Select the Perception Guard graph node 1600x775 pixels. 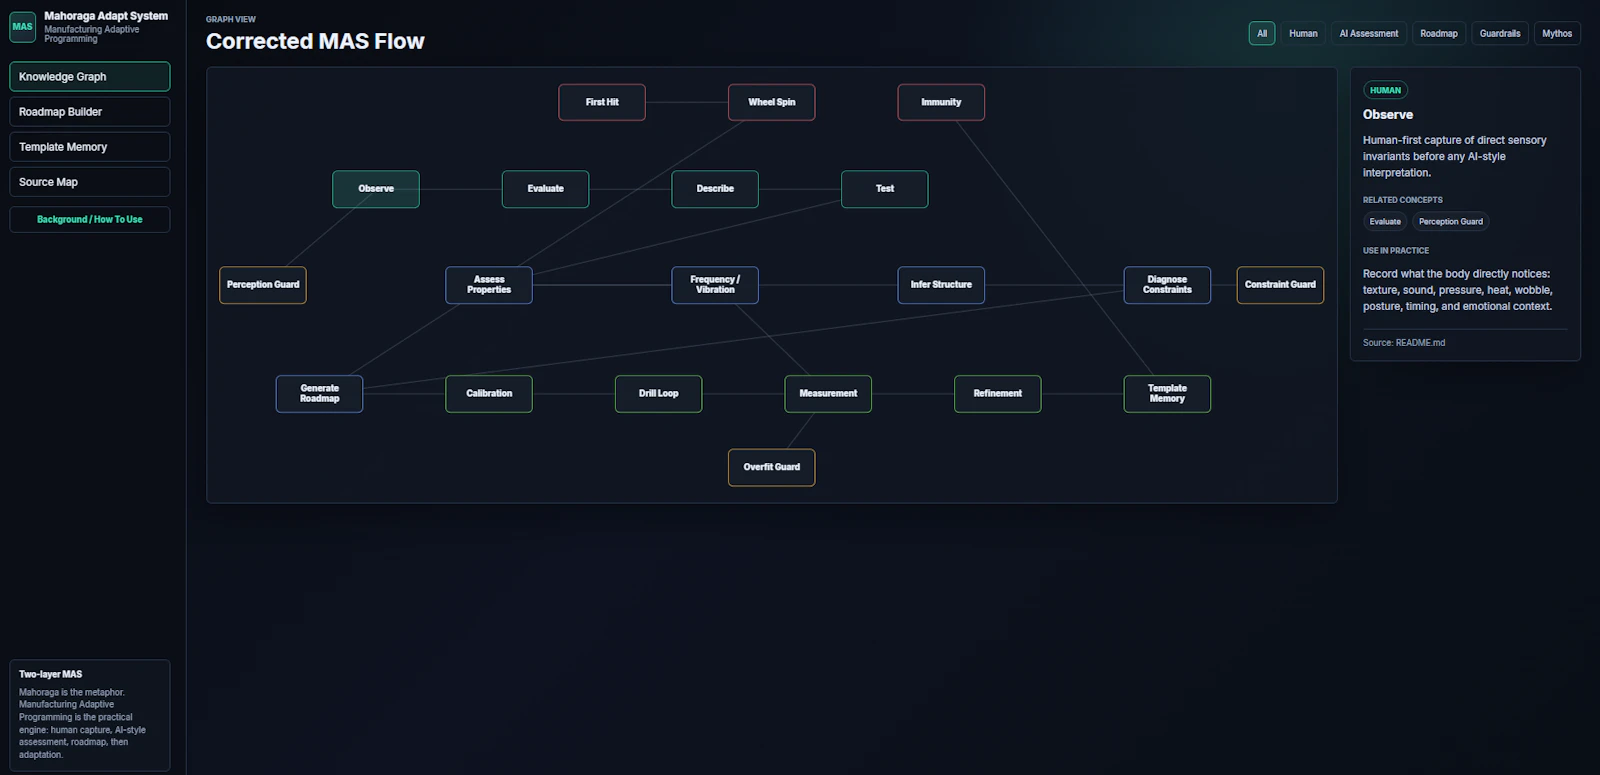pos(263,285)
